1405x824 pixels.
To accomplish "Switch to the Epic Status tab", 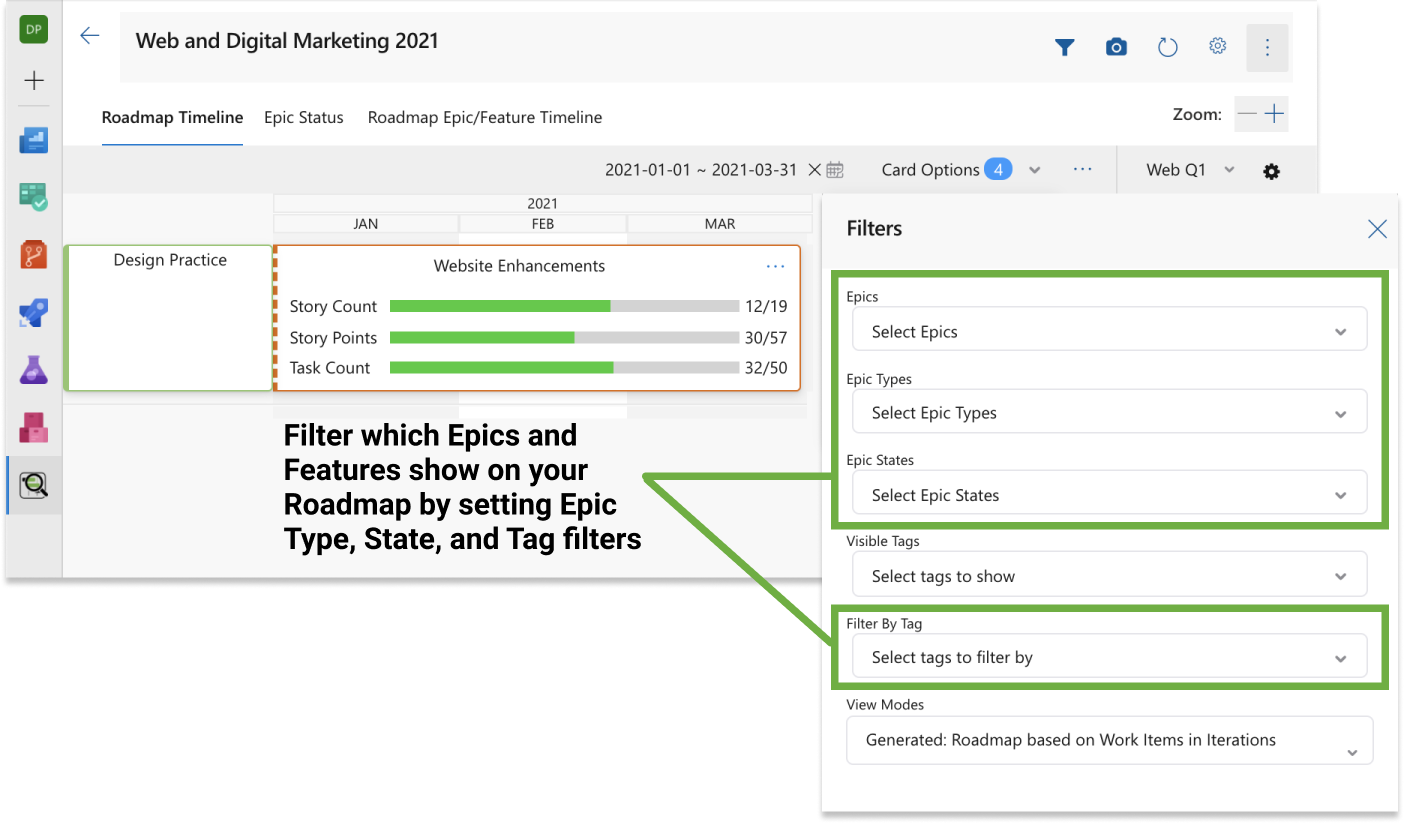I will (304, 117).
